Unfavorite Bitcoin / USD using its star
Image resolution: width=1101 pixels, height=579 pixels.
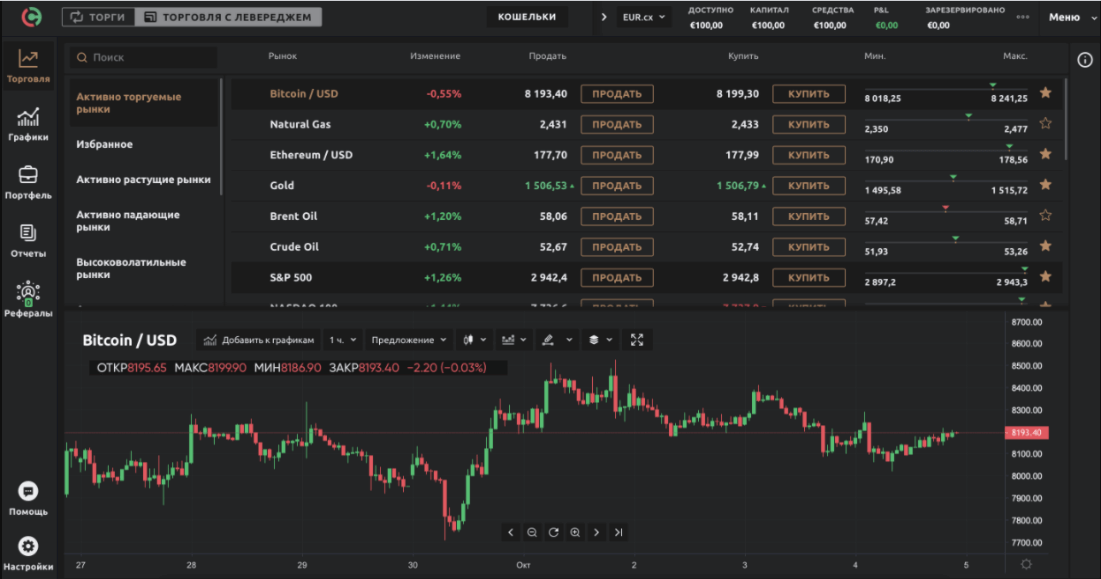(x=1045, y=93)
